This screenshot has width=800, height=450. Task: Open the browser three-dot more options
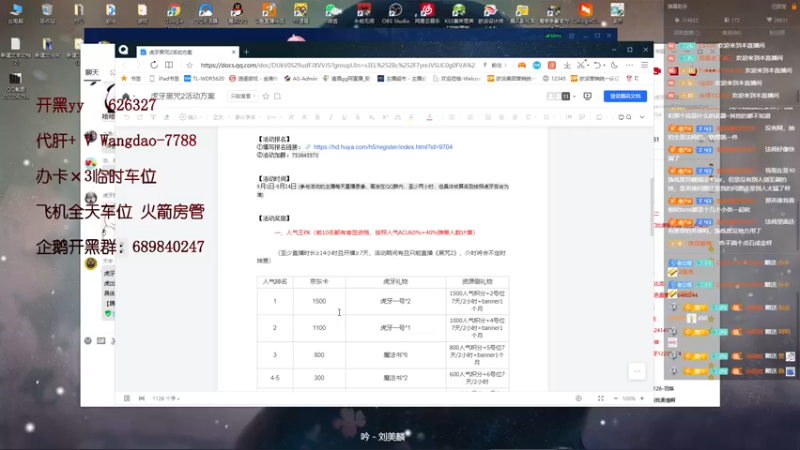[x=629, y=65]
